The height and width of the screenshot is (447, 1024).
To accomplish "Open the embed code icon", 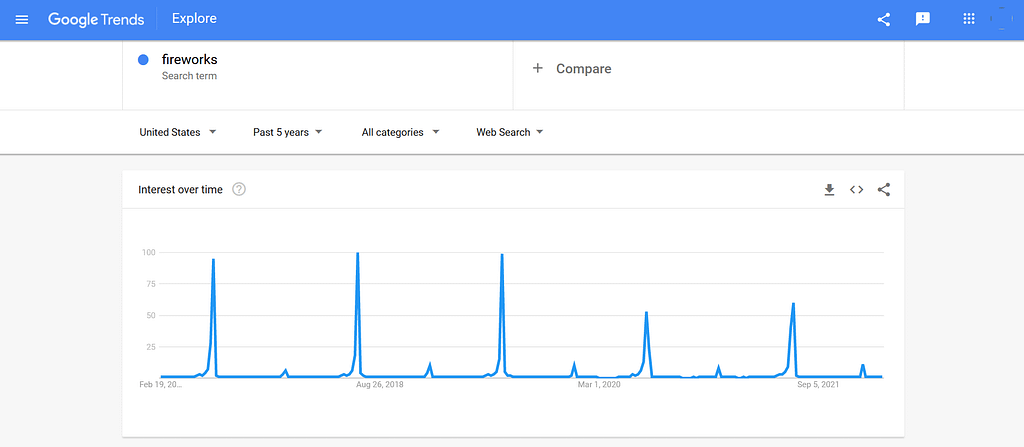I will [856, 190].
